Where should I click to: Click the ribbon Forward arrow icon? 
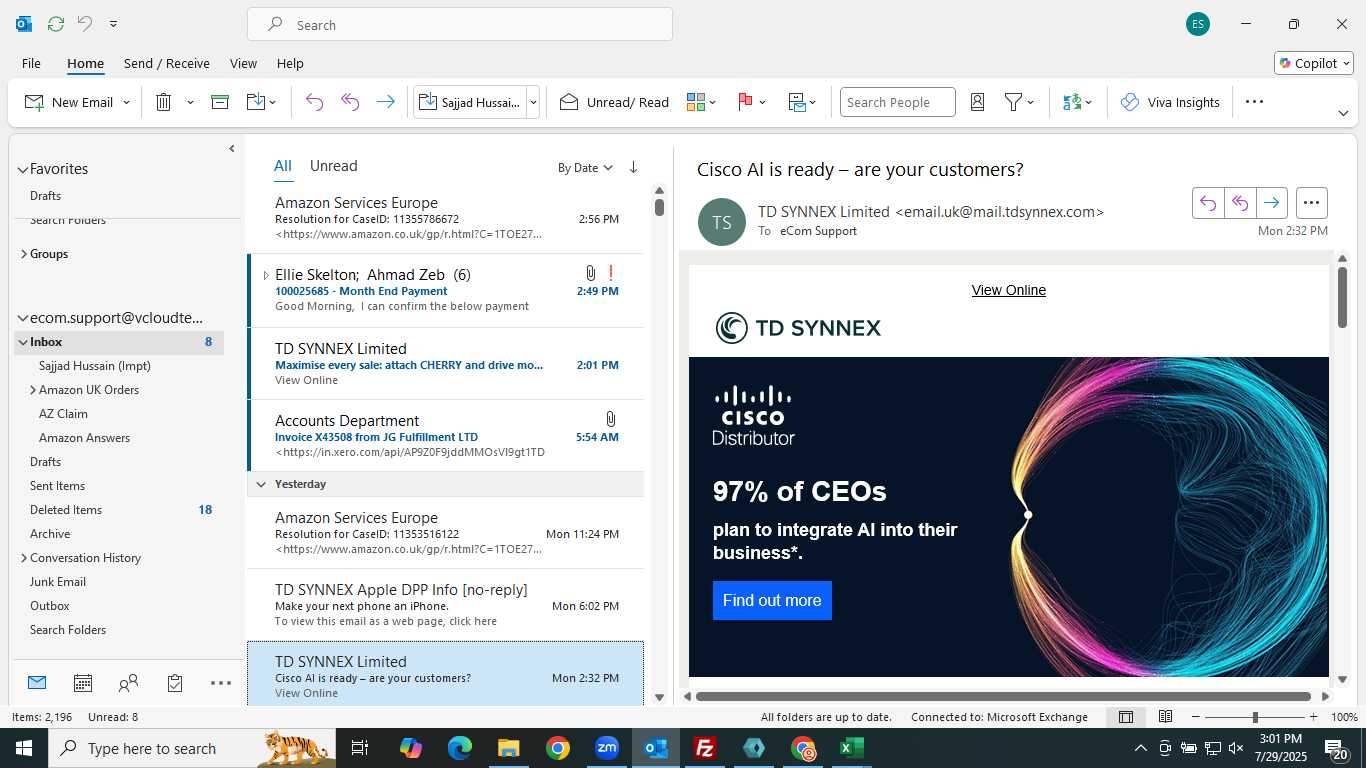pyautogui.click(x=385, y=102)
